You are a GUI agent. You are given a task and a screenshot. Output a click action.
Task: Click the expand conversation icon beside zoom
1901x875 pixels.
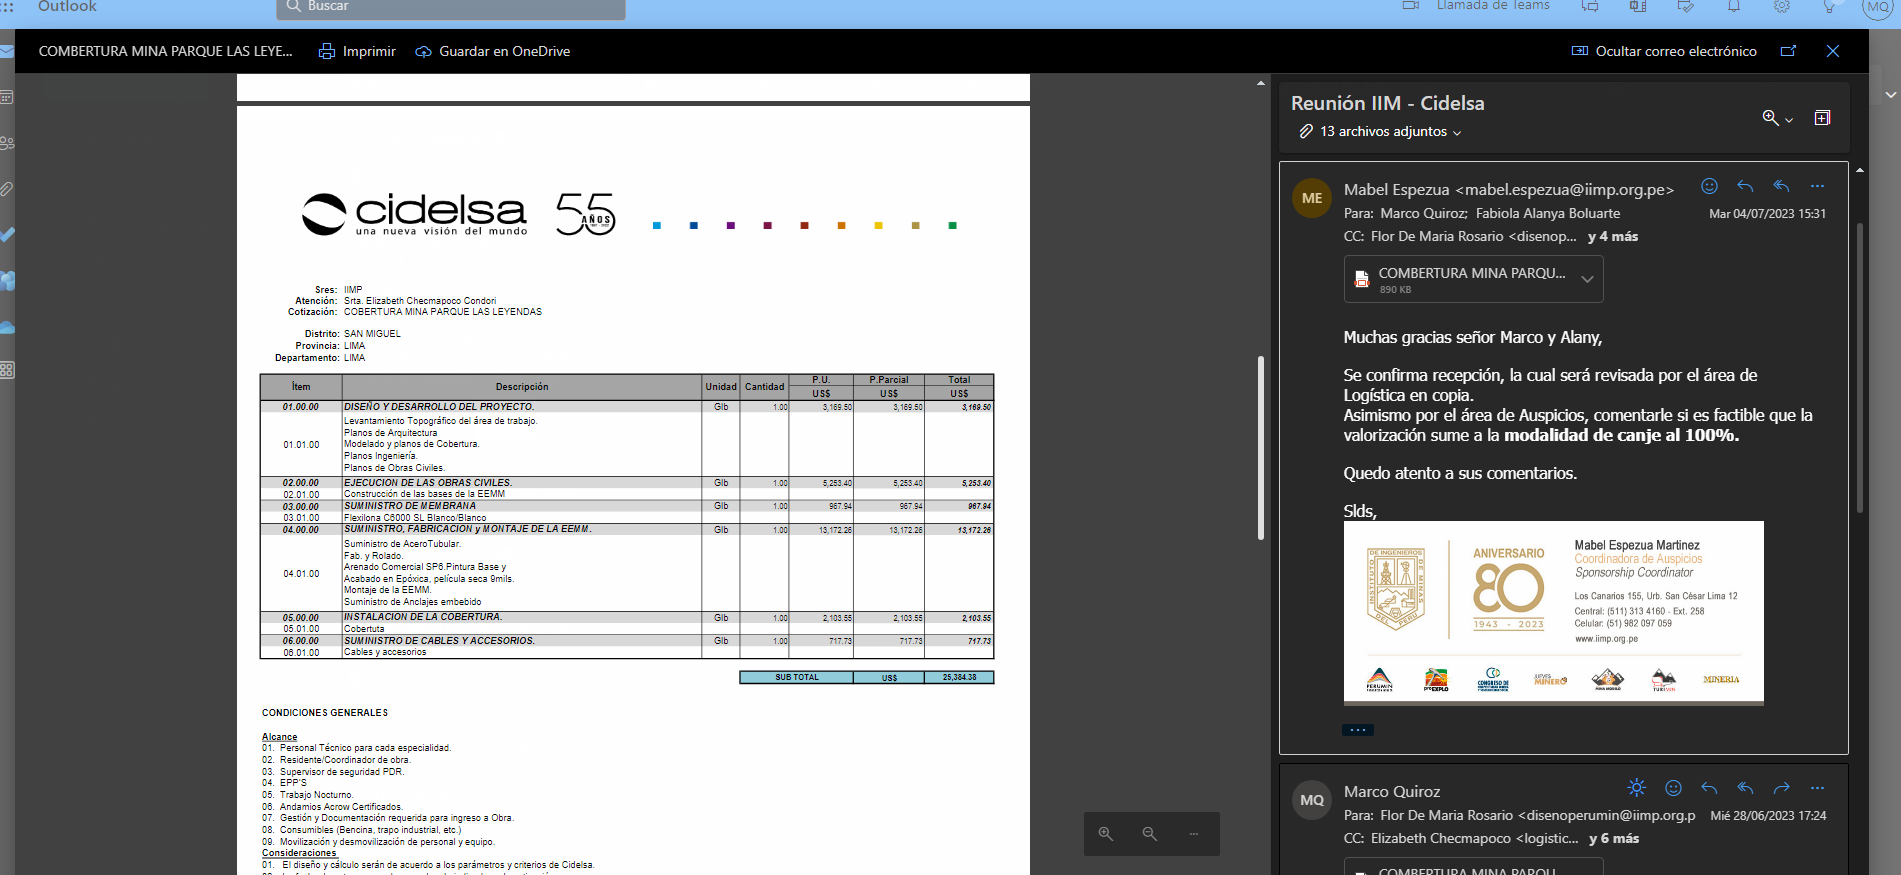tap(1822, 118)
